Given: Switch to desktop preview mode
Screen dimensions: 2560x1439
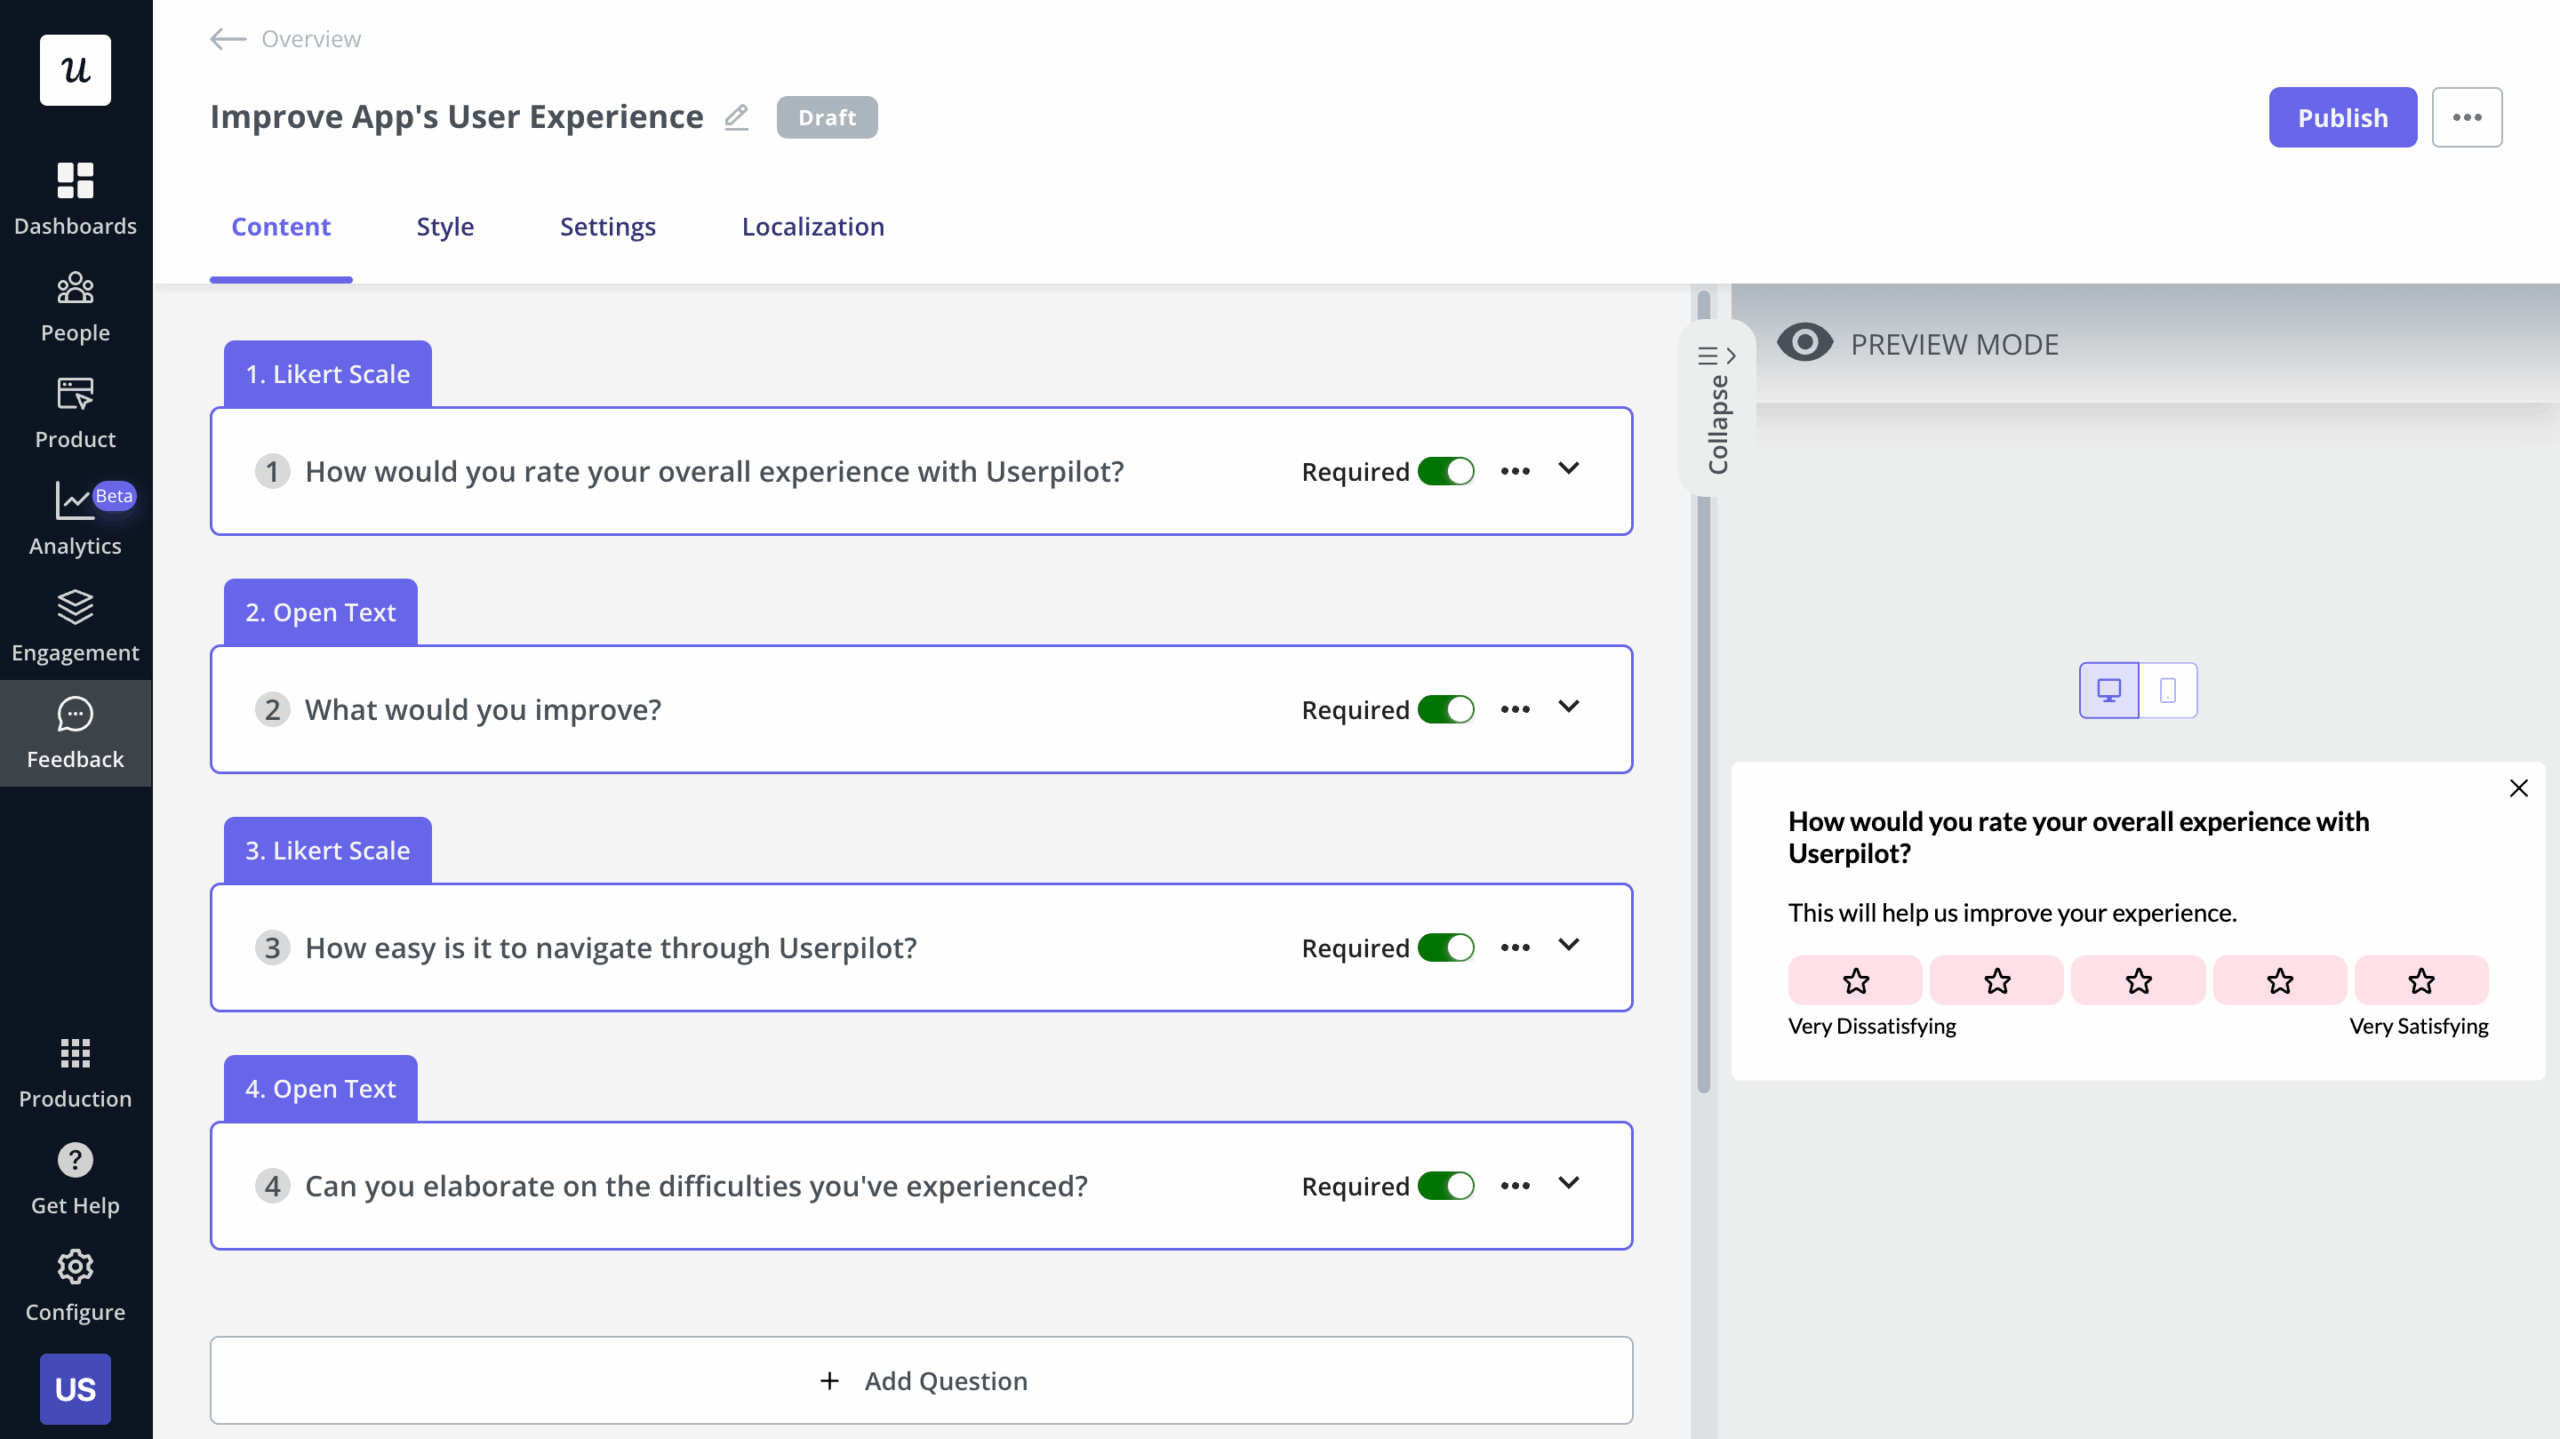Looking at the screenshot, I should 2109,689.
